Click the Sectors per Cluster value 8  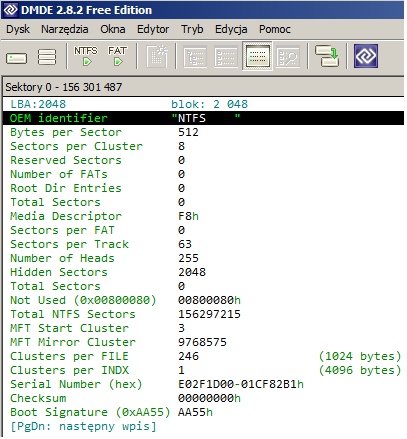(x=181, y=146)
